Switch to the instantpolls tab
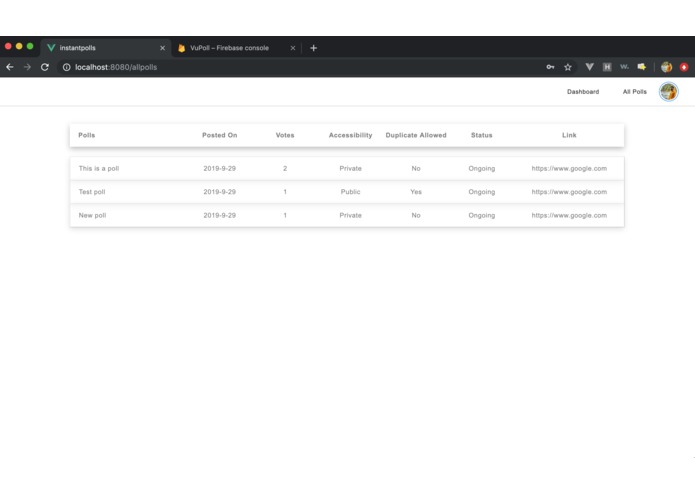Image resolution: width=695 pixels, height=494 pixels. [105, 48]
